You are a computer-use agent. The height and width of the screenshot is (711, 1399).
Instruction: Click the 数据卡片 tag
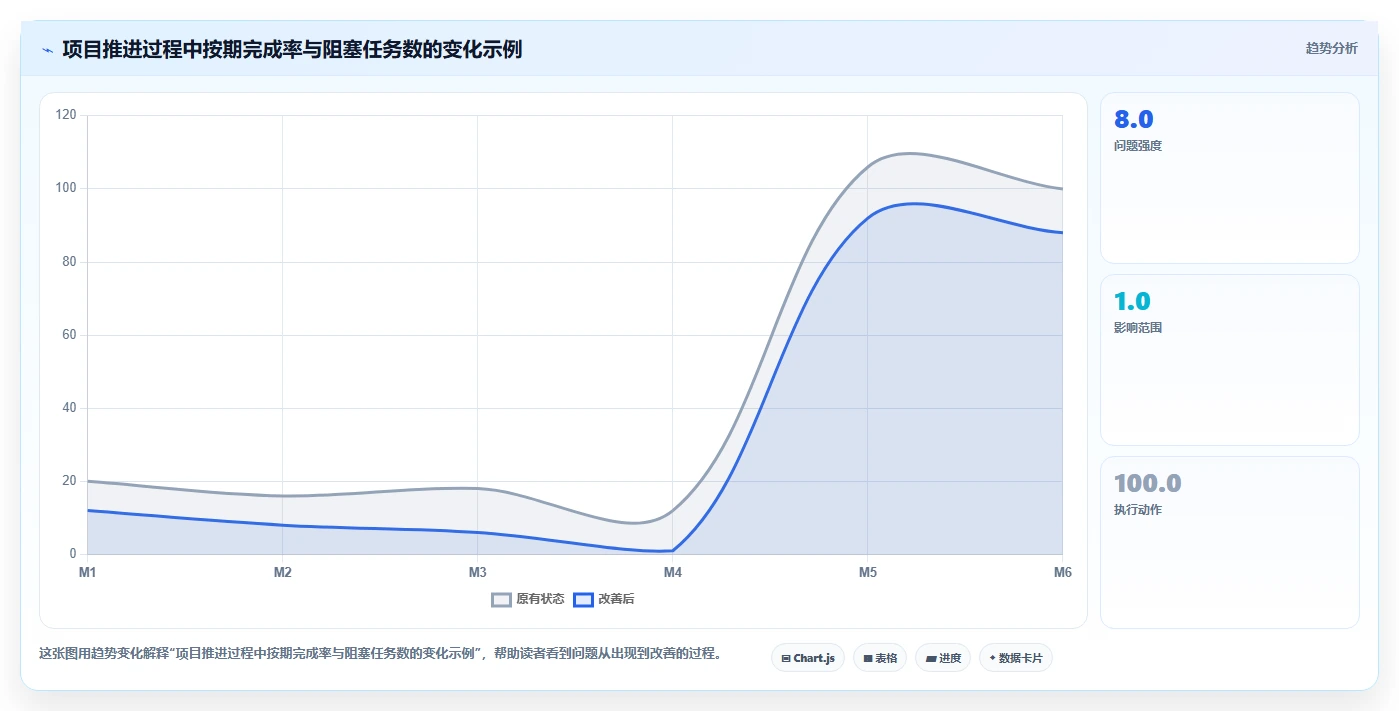click(x=1016, y=658)
